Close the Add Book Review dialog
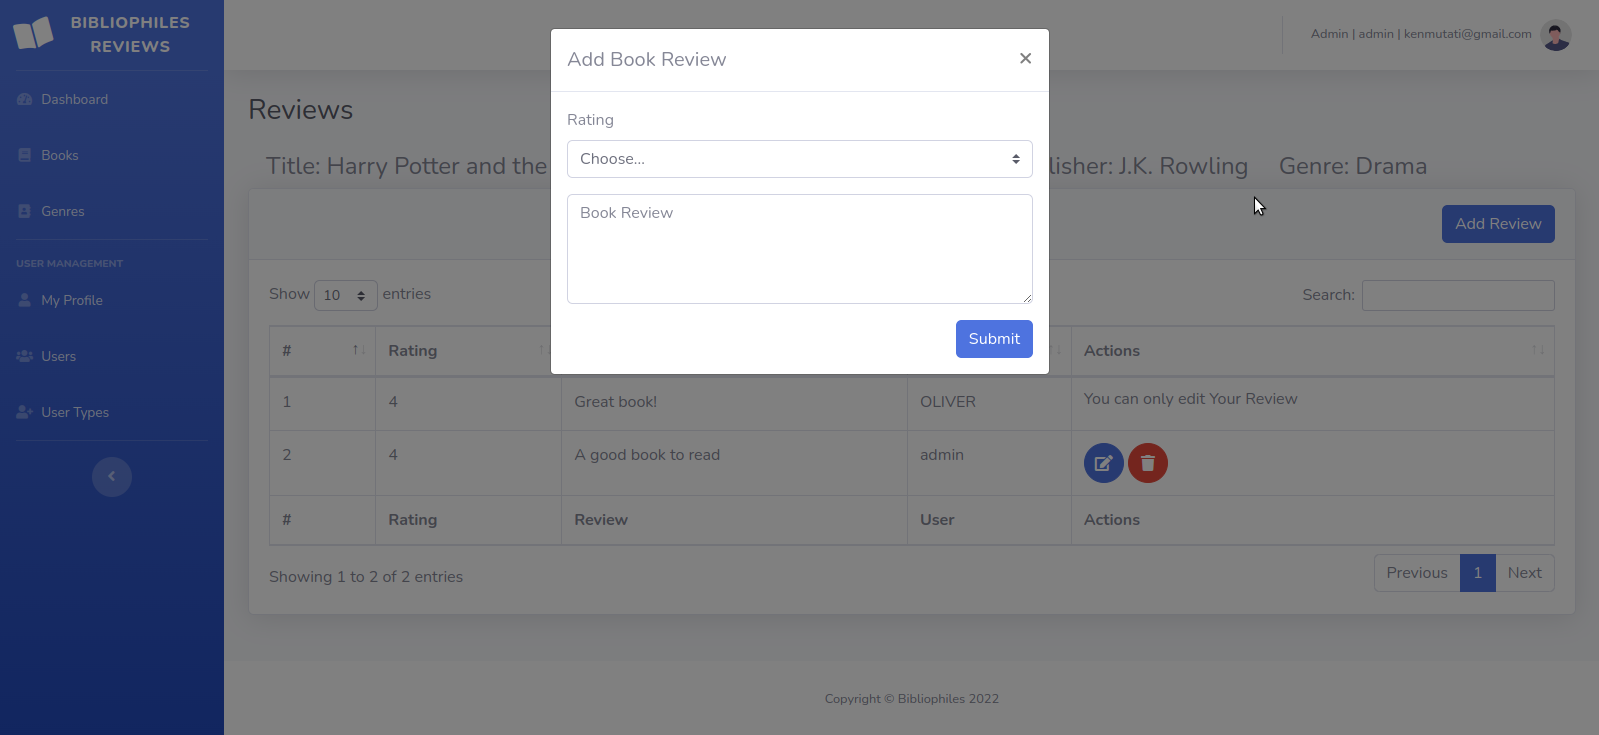Image resolution: width=1599 pixels, height=735 pixels. pos(1025,59)
